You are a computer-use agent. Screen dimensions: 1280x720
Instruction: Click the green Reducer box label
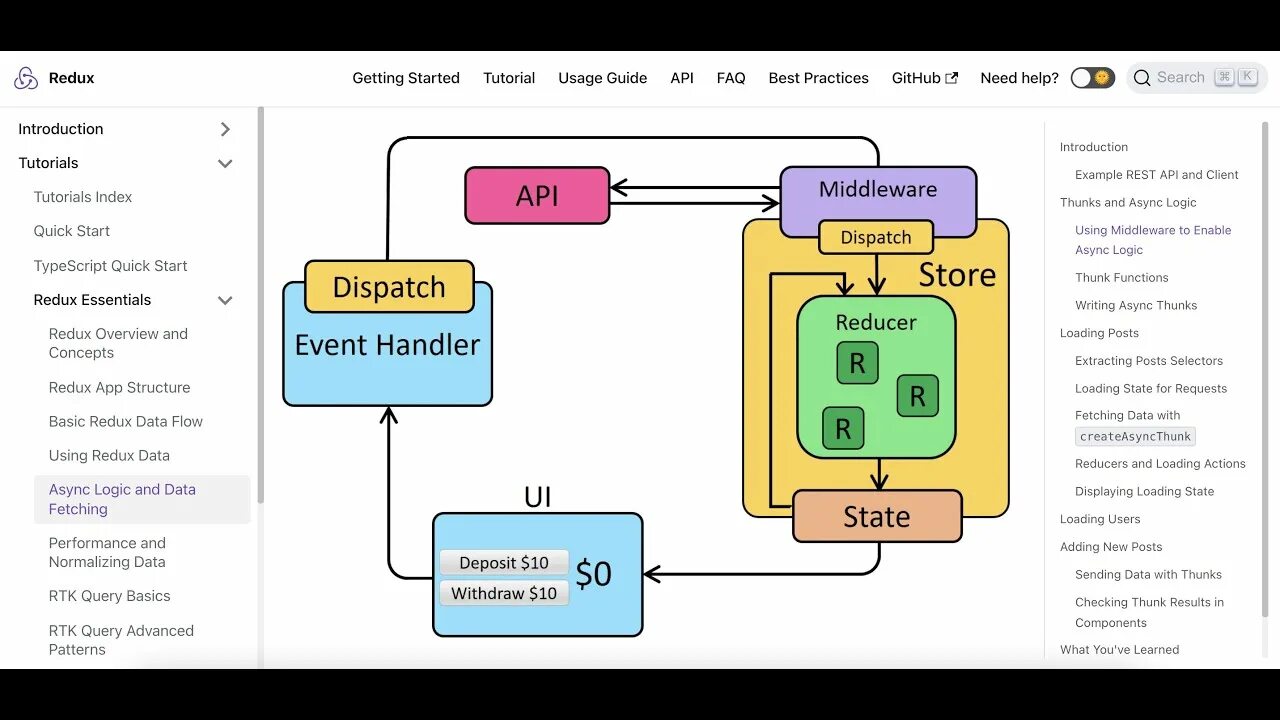coord(876,323)
